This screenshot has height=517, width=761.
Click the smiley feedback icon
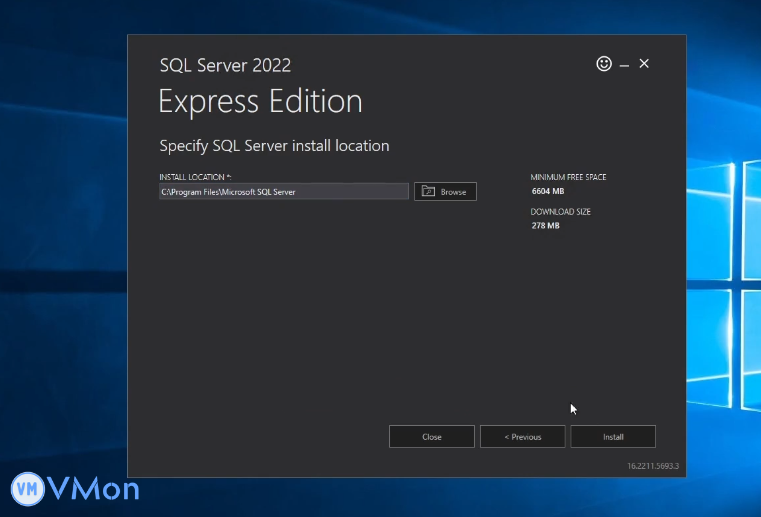tap(604, 64)
